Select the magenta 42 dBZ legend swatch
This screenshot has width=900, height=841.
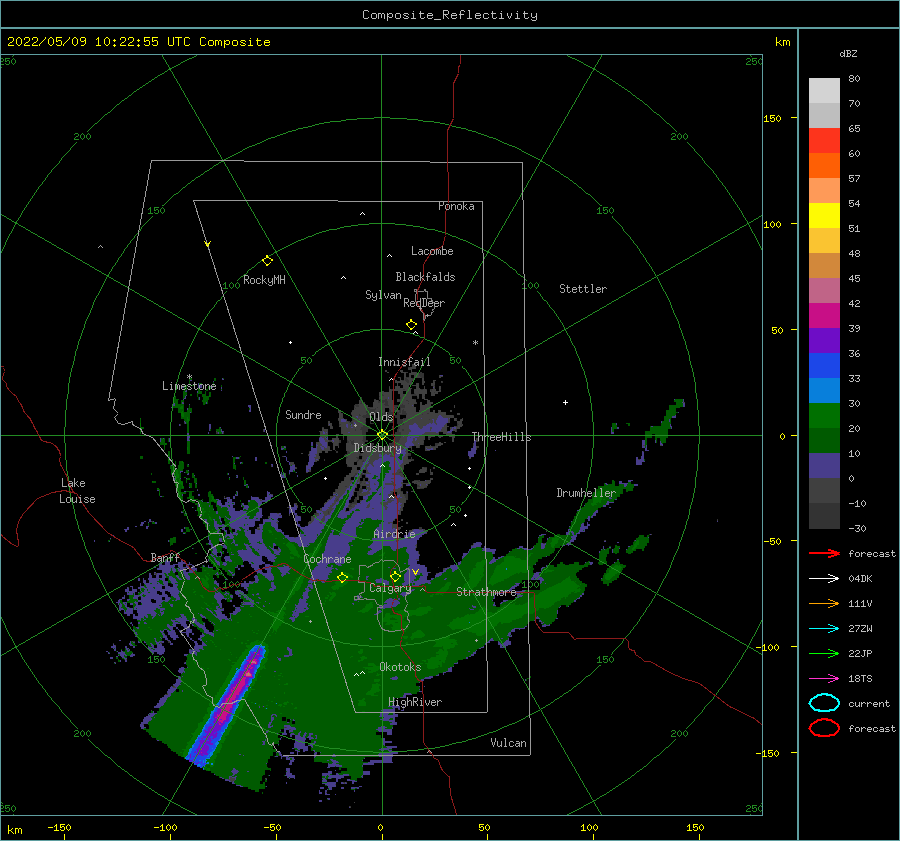click(824, 316)
